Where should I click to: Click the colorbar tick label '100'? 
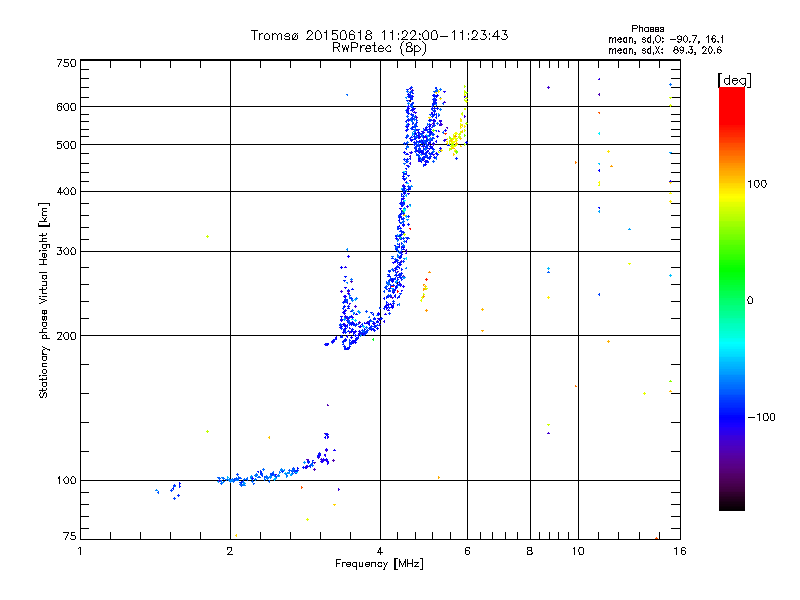point(757,184)
